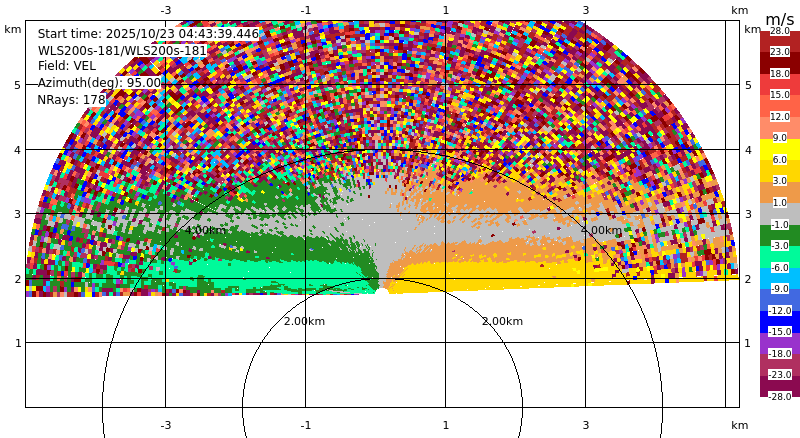Screen dimensions: 800x438
Task: Click the 'Start time: 2025/10/23 04:43:39.446' text
Action: tap(148, 34)
